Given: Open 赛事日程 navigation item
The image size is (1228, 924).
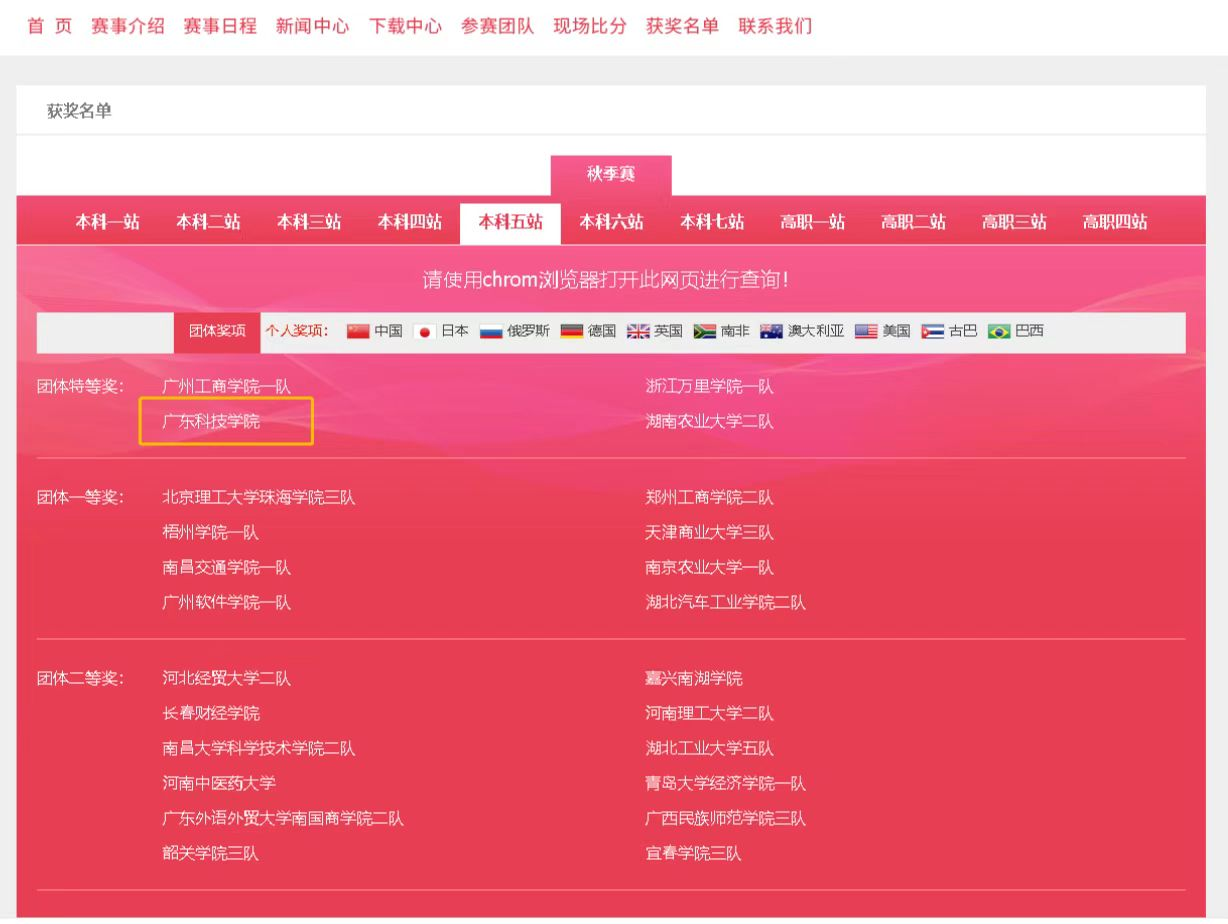Looking at the screenshot, I should pyautogui.click(x=220, y=26).
